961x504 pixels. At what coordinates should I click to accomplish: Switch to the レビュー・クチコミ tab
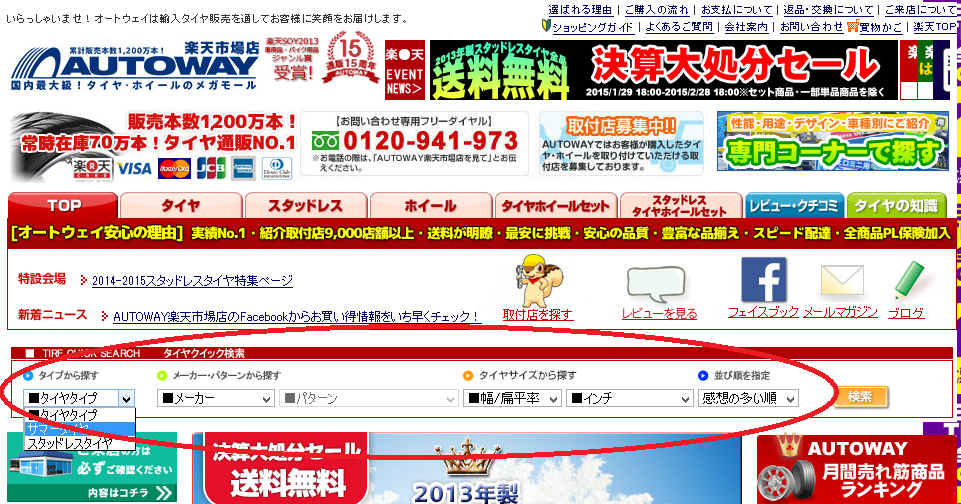(794, 206)
